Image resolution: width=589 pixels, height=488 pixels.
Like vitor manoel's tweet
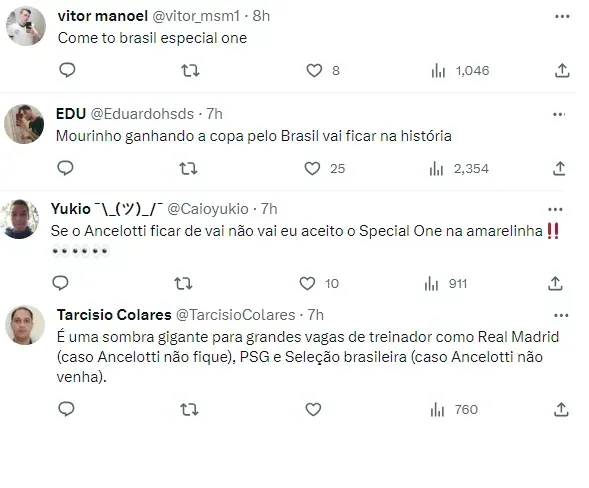[x=314, y=71]
